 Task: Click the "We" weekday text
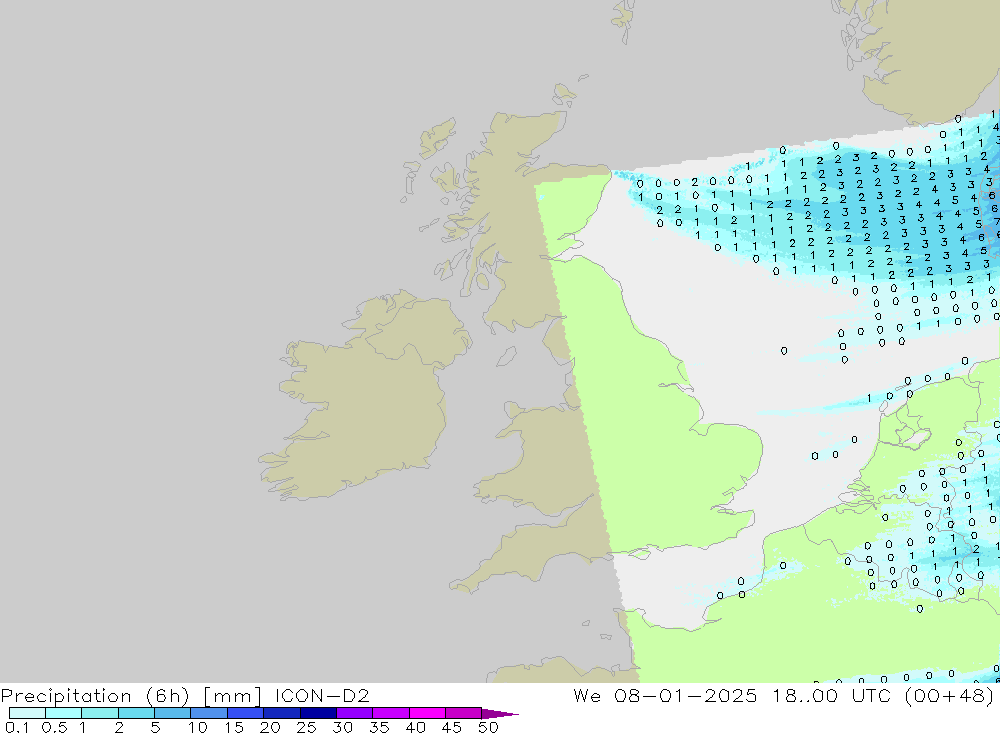[587, 695]
